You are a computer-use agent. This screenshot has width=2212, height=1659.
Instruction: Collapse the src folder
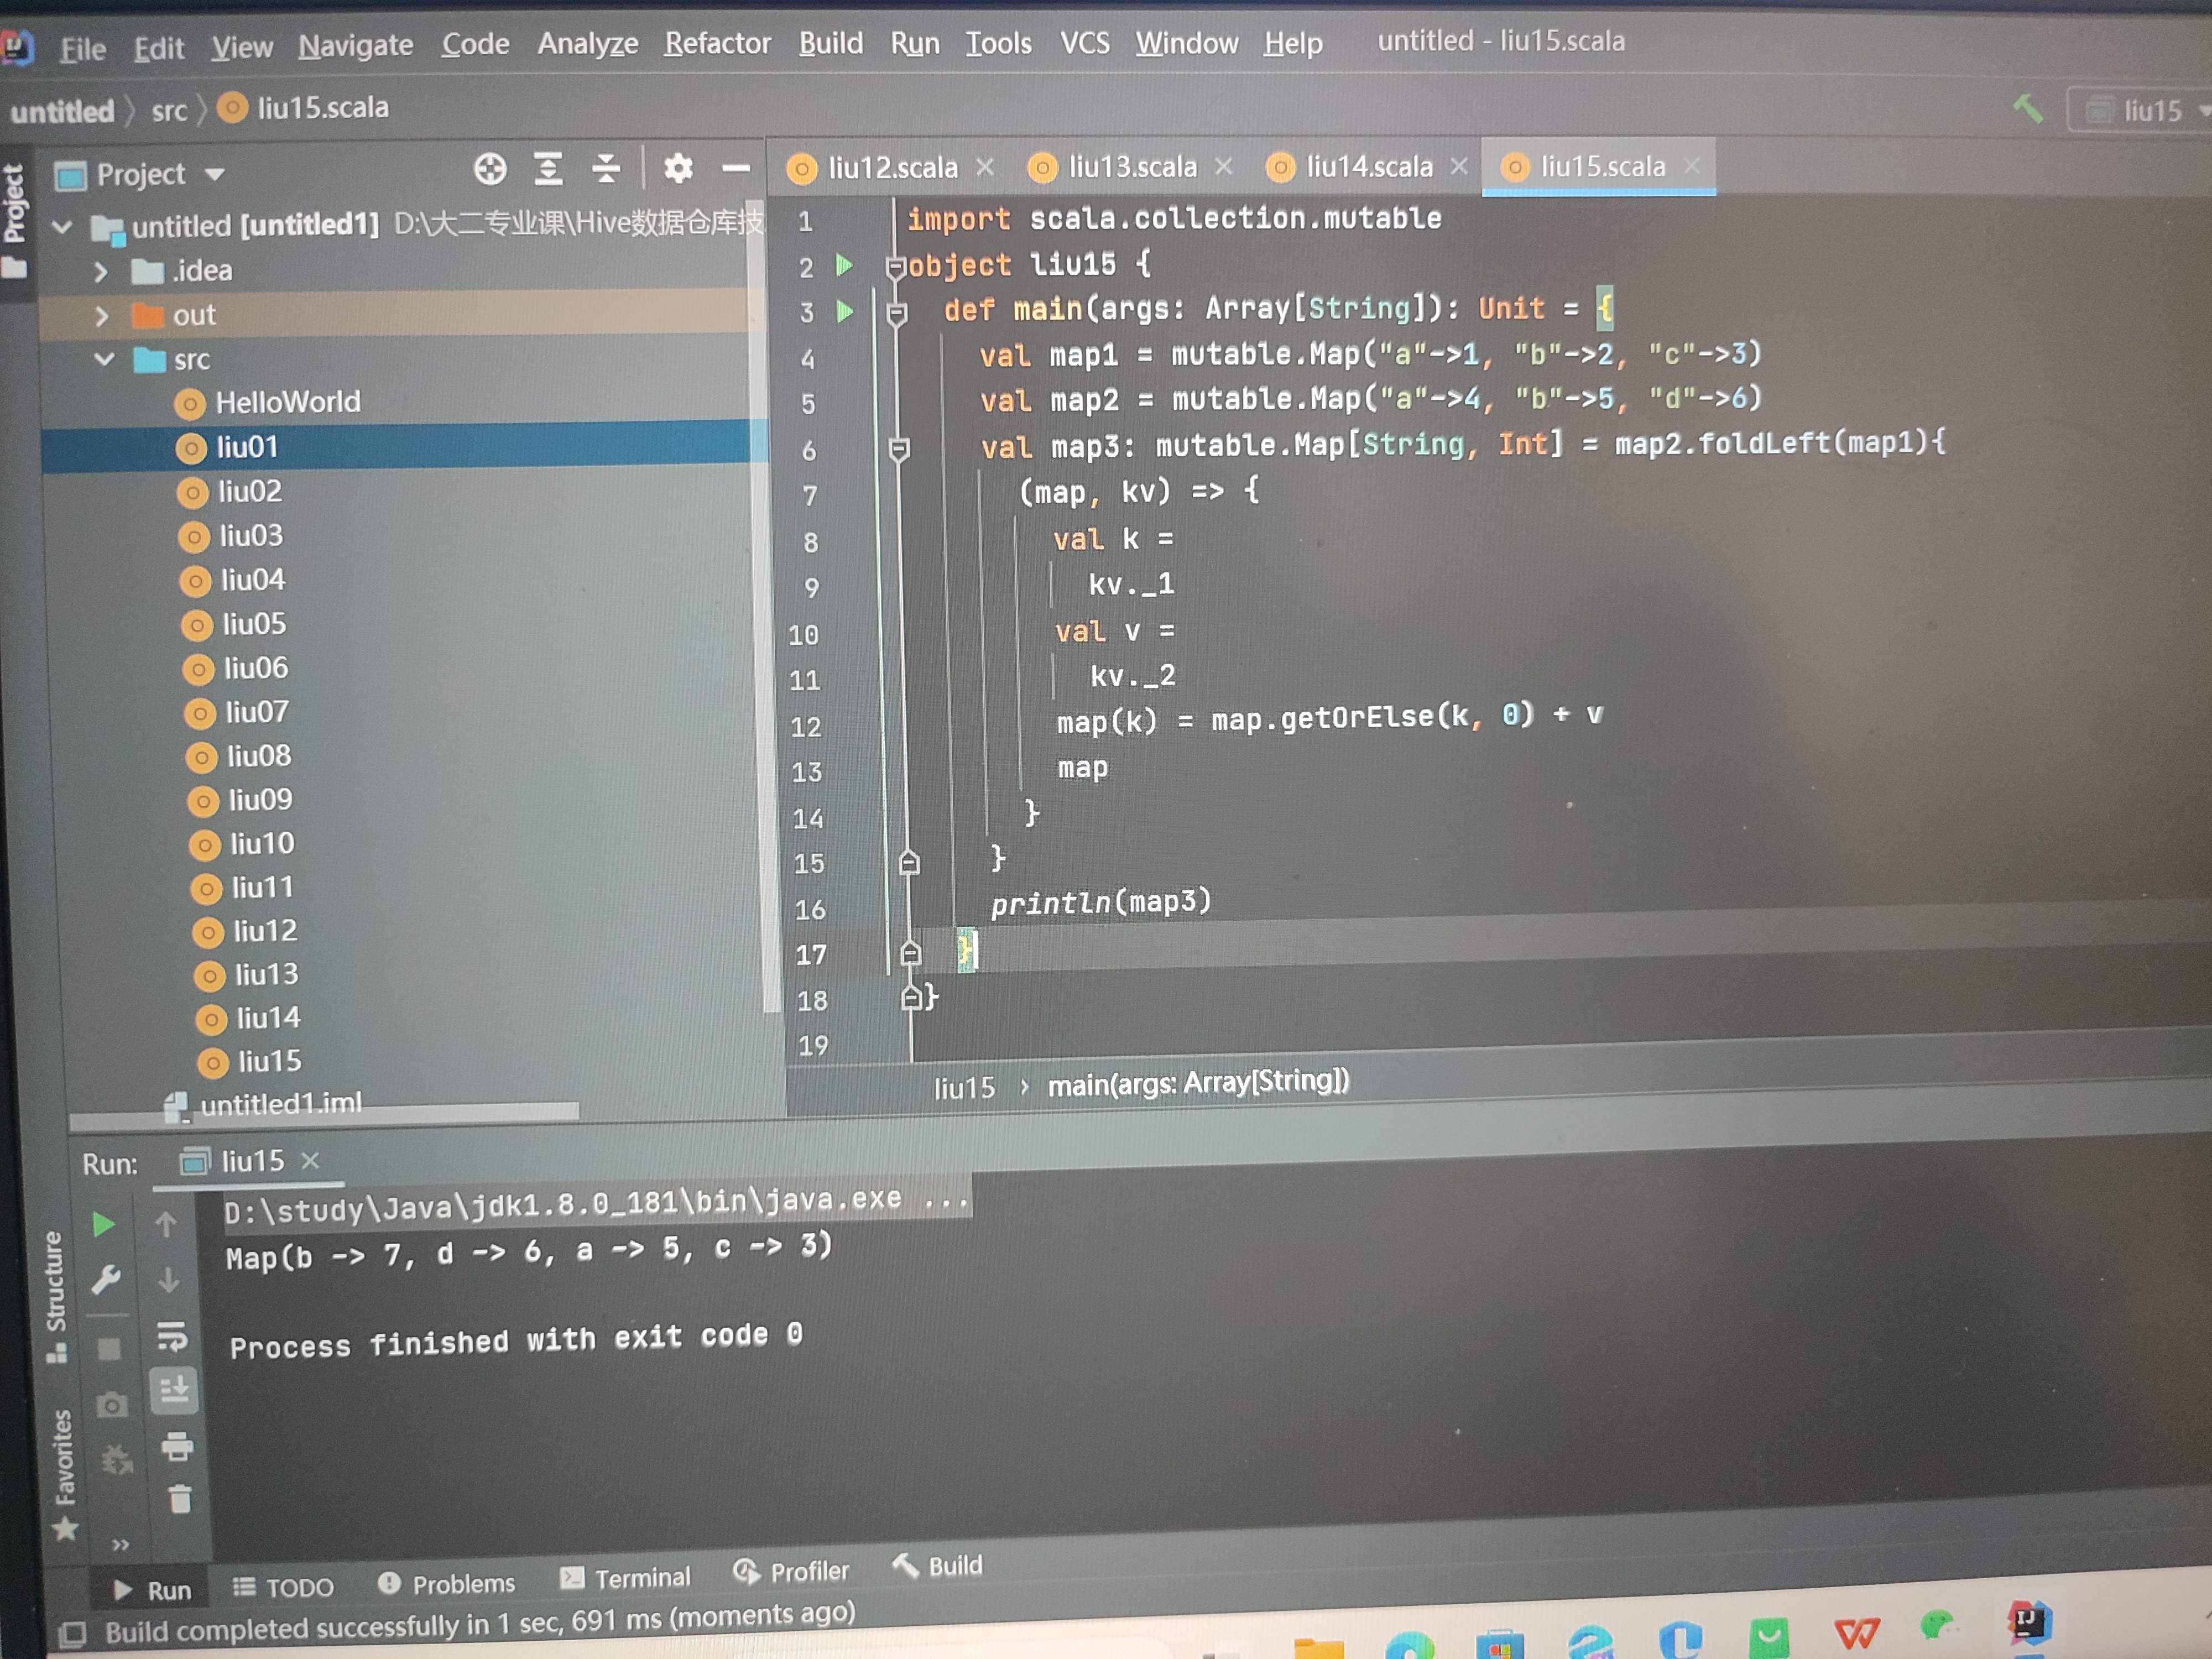pyautogui.click(x=104, y=359)
